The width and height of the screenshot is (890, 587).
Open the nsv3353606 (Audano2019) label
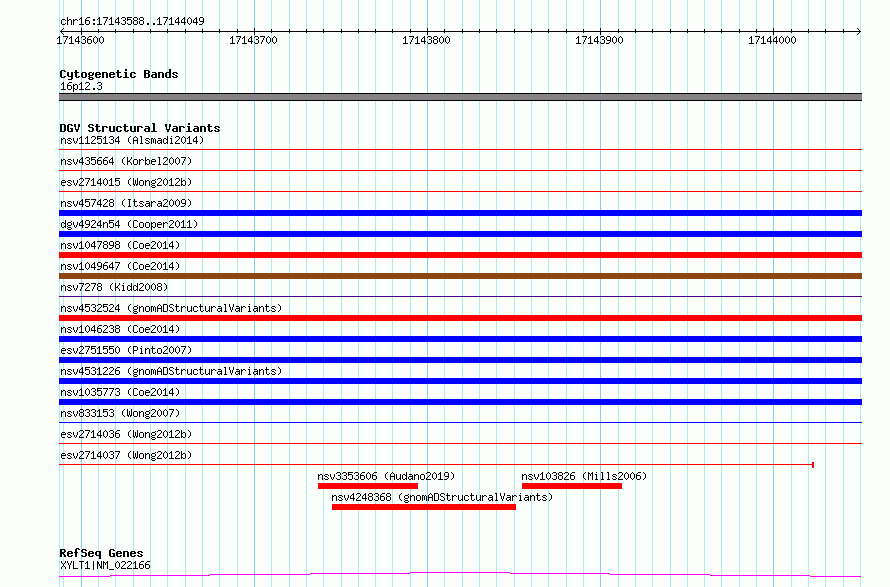point(386,476)
